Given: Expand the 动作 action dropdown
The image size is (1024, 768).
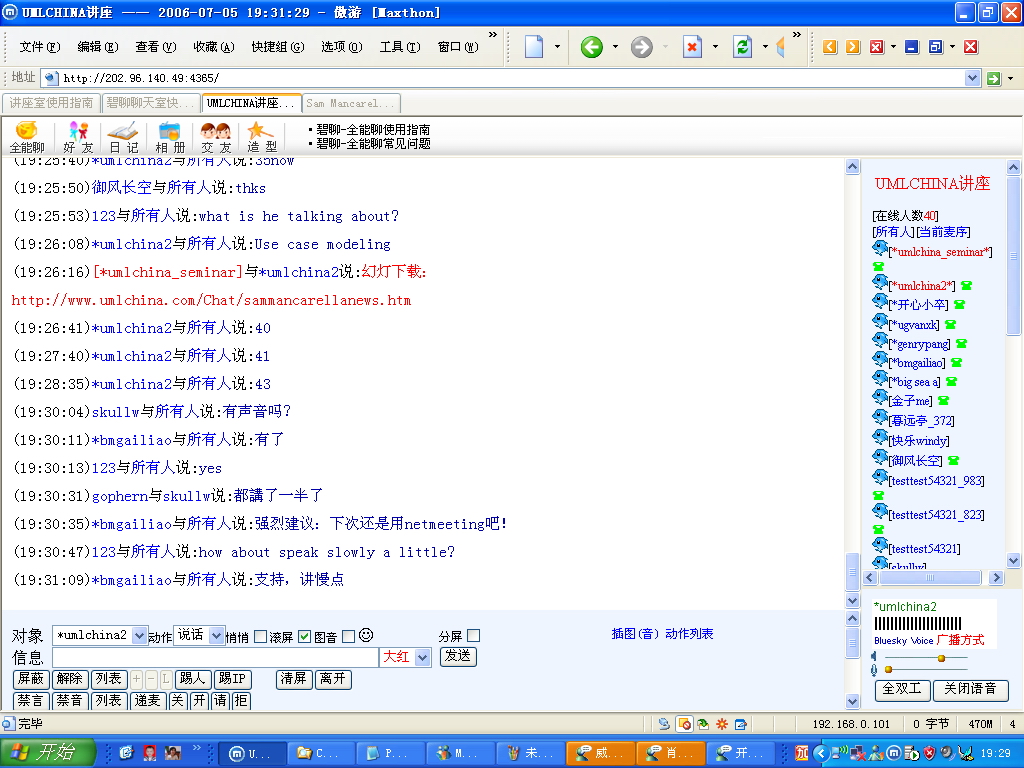Looking at the screenshot, I should (217, 635).
